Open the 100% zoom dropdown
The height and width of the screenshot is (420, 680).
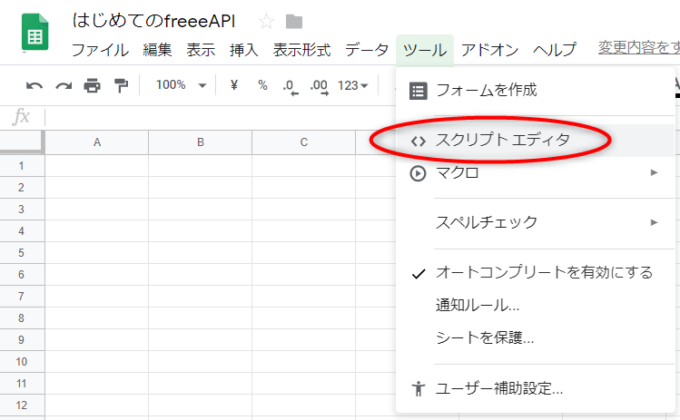pos(181,85)
